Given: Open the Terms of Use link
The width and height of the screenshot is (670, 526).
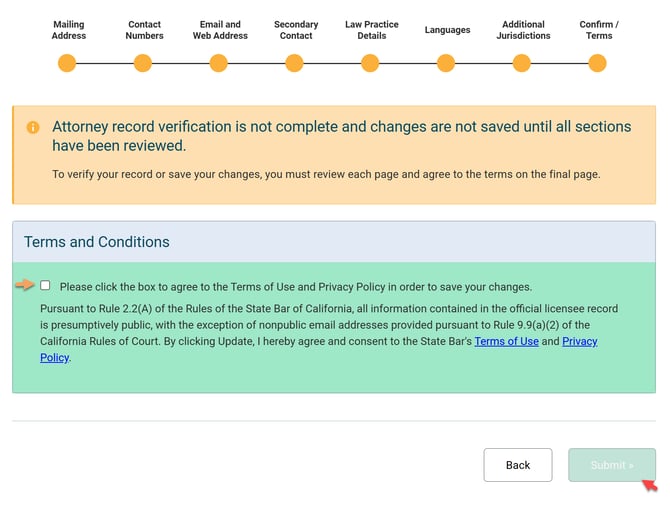Looking at the screenshot, I should 506,342.
